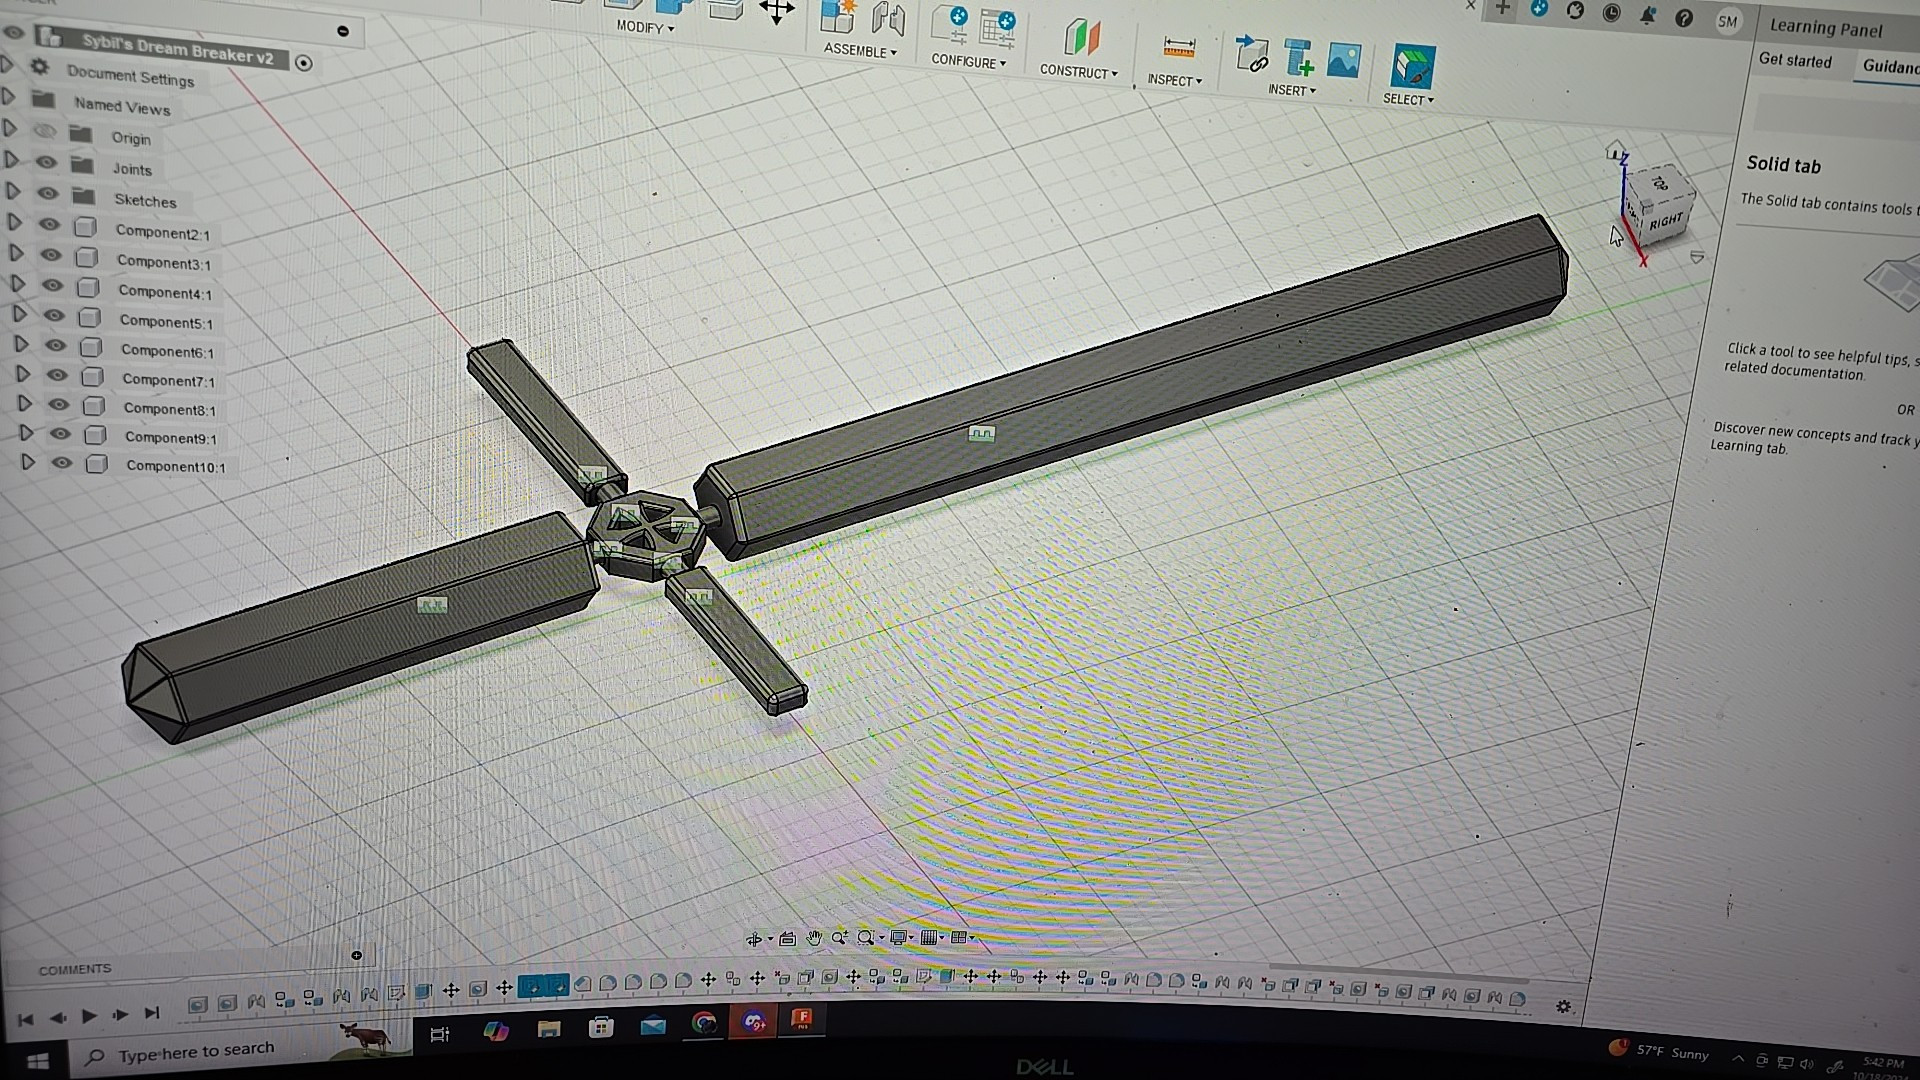Viewport: 1920px width, 1080px height.
Task: Click the Zoom magnifier-plus icon in navigation bar
Action: pos(839,938)
